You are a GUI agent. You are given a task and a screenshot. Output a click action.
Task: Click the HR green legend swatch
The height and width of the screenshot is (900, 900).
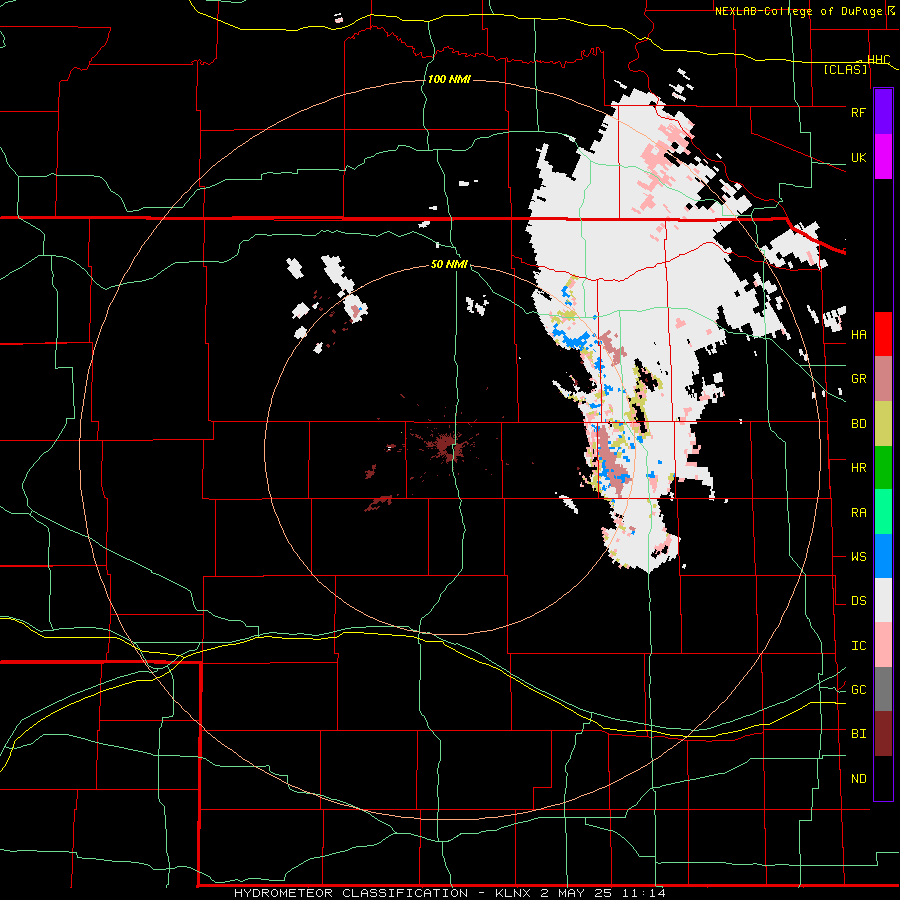[883, 468]
